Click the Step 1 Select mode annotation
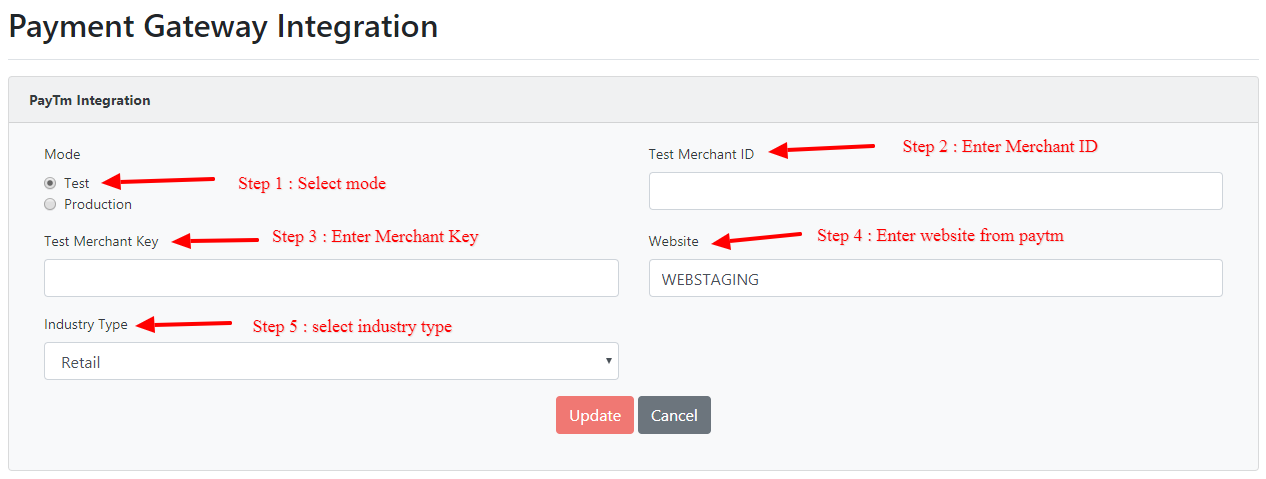This screenshot has height=479, width=1266. click(x=312, y=184)
